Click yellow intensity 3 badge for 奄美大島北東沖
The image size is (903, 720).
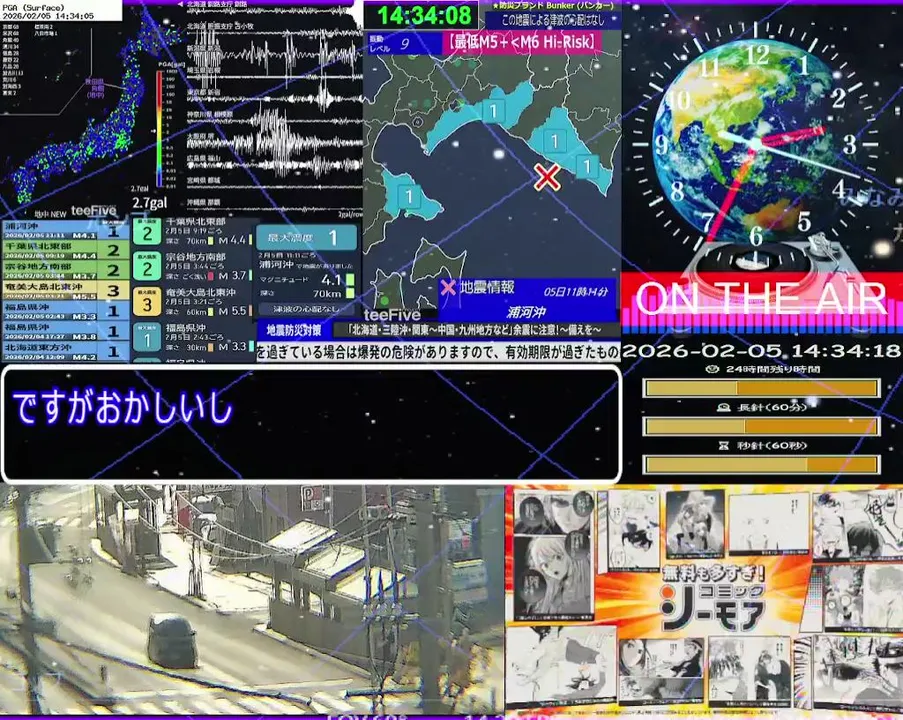tap(147, 303)
